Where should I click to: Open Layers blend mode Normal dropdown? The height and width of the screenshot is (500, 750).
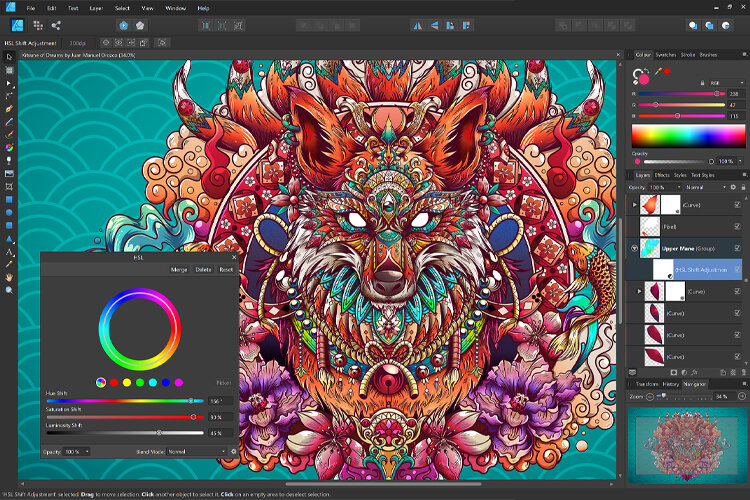tap(706, 188)
